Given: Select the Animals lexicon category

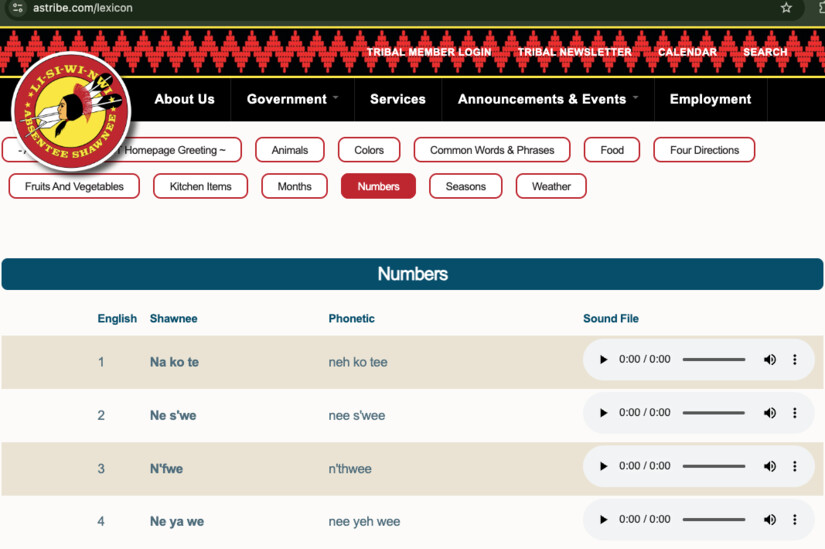Looking at the screenshot, I should (290, 150).
